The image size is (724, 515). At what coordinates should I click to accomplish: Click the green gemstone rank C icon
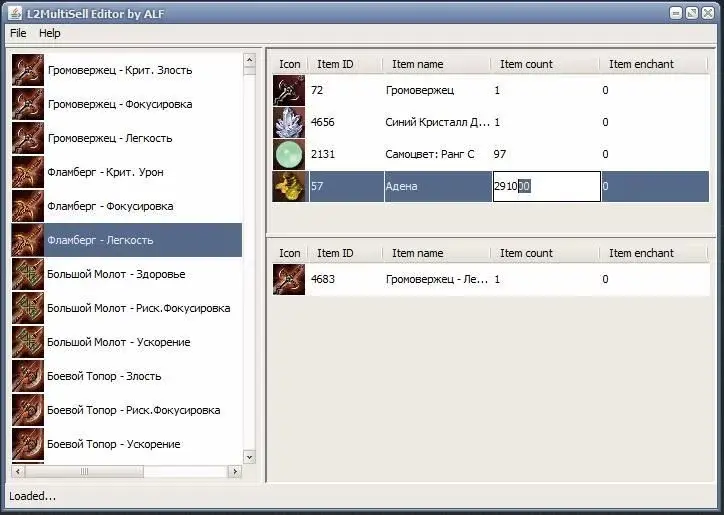(x=289, y=155)
